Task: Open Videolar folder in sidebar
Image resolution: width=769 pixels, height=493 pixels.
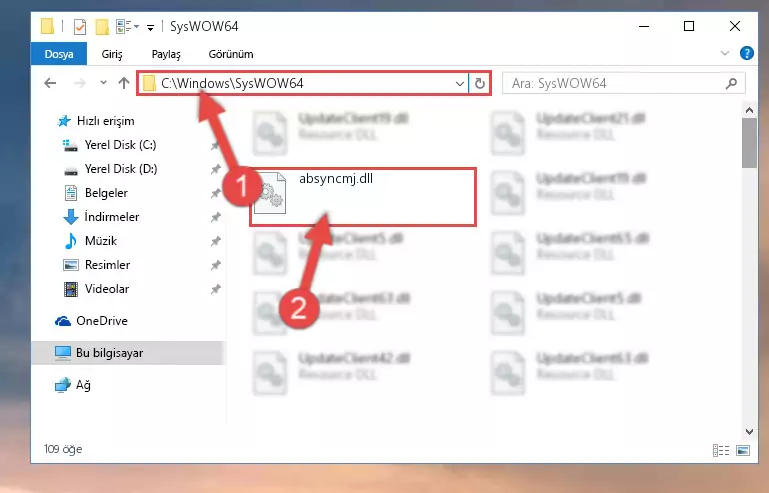Action: click(x=107, y=289)
